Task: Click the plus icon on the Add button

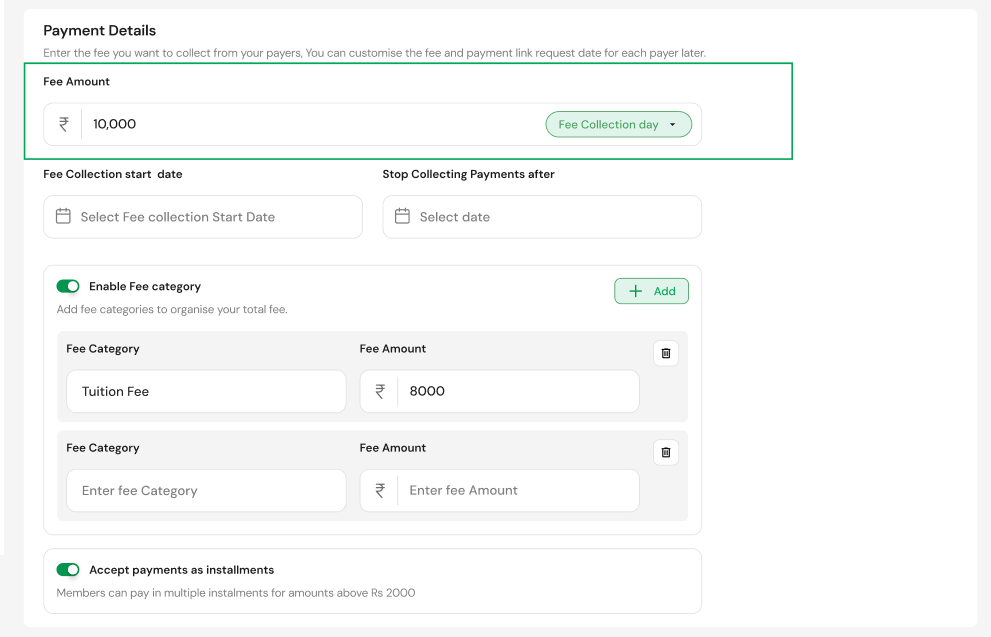Action: coord(637,290)
